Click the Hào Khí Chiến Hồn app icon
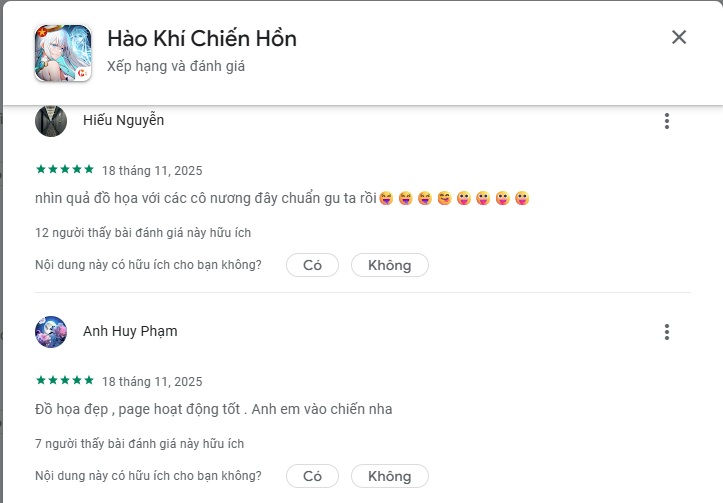The width and height of the screenshot is (723, 503). (x=63, y=53)
